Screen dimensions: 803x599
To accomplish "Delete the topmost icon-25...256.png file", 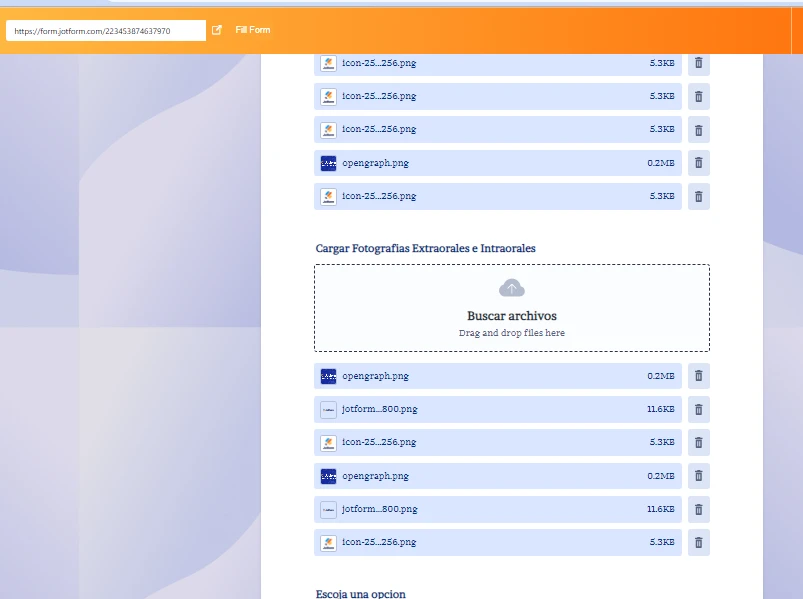I will coord(698,63).
